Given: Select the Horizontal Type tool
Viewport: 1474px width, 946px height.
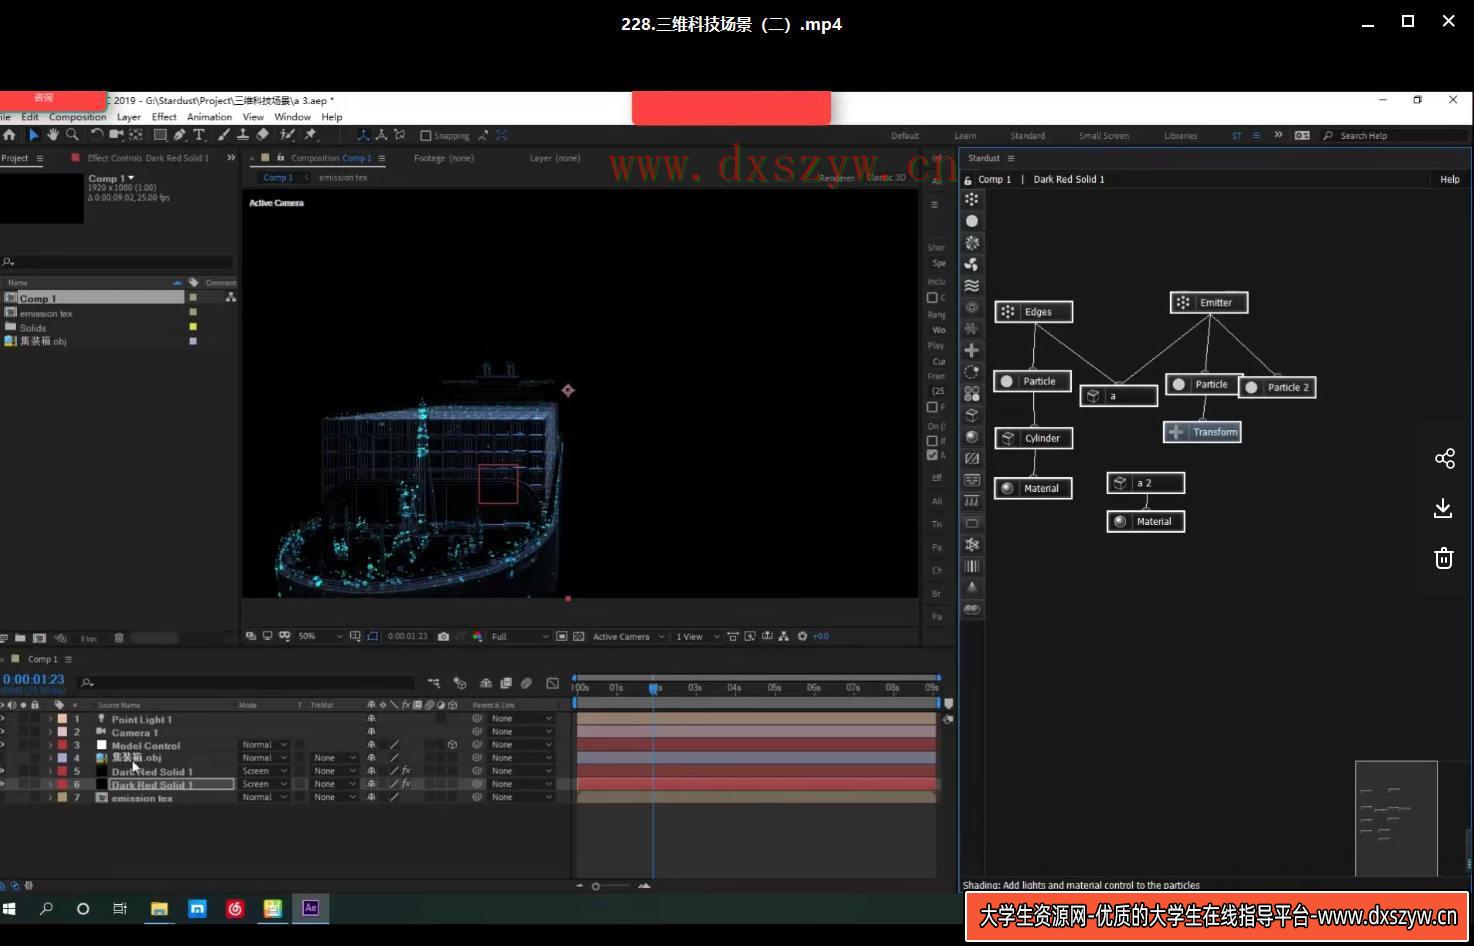Looking at the screenshot, I should coord(199,135).
